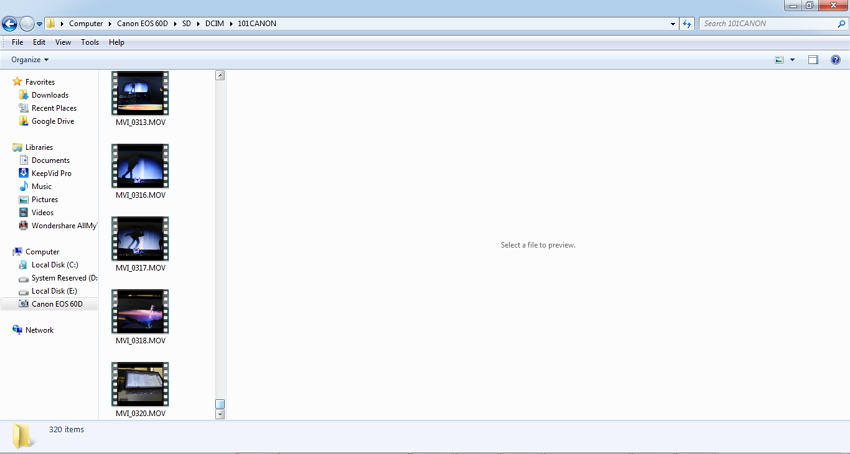850x454 pixels.
Task: Click the Downloads folder icon
Action: pos(23,95)
